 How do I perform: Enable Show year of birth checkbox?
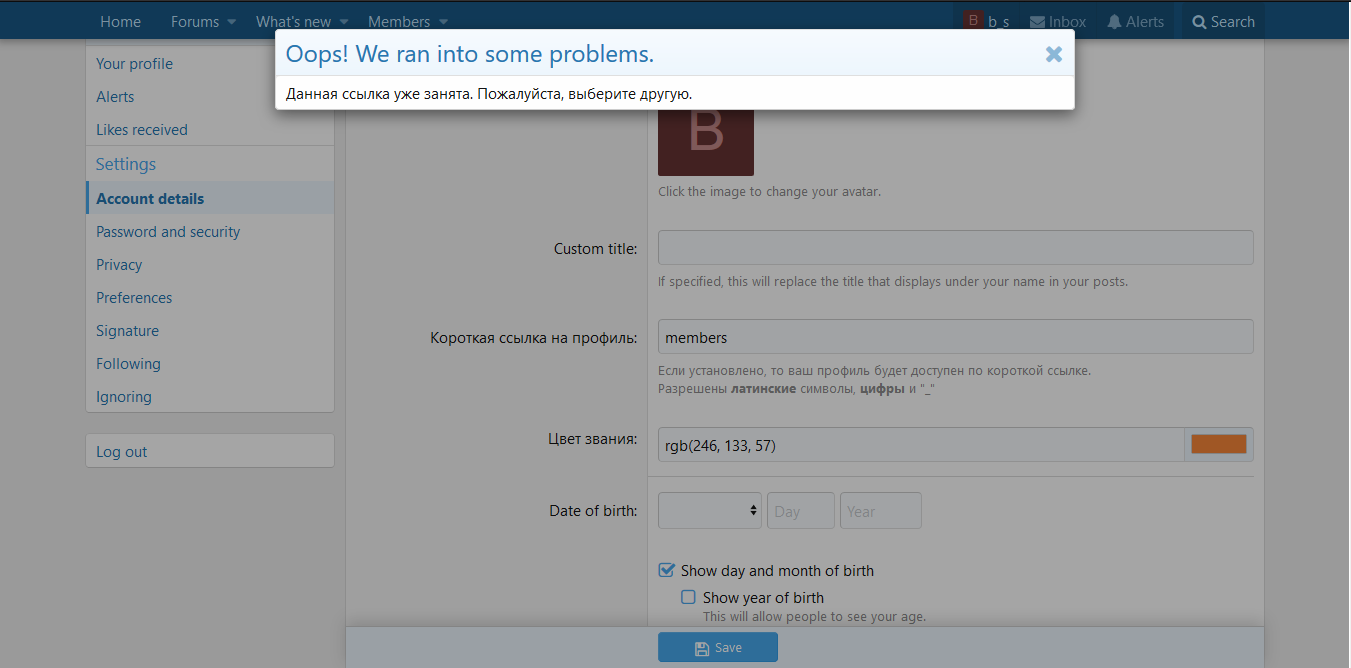click(688, 597)
